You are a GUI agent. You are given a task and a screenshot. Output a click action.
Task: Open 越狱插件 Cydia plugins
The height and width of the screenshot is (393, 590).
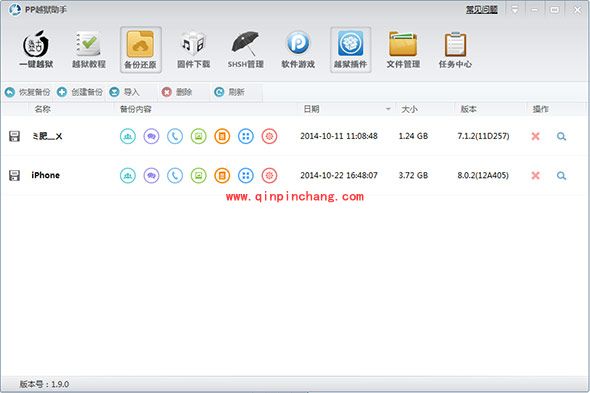(350, 50)
